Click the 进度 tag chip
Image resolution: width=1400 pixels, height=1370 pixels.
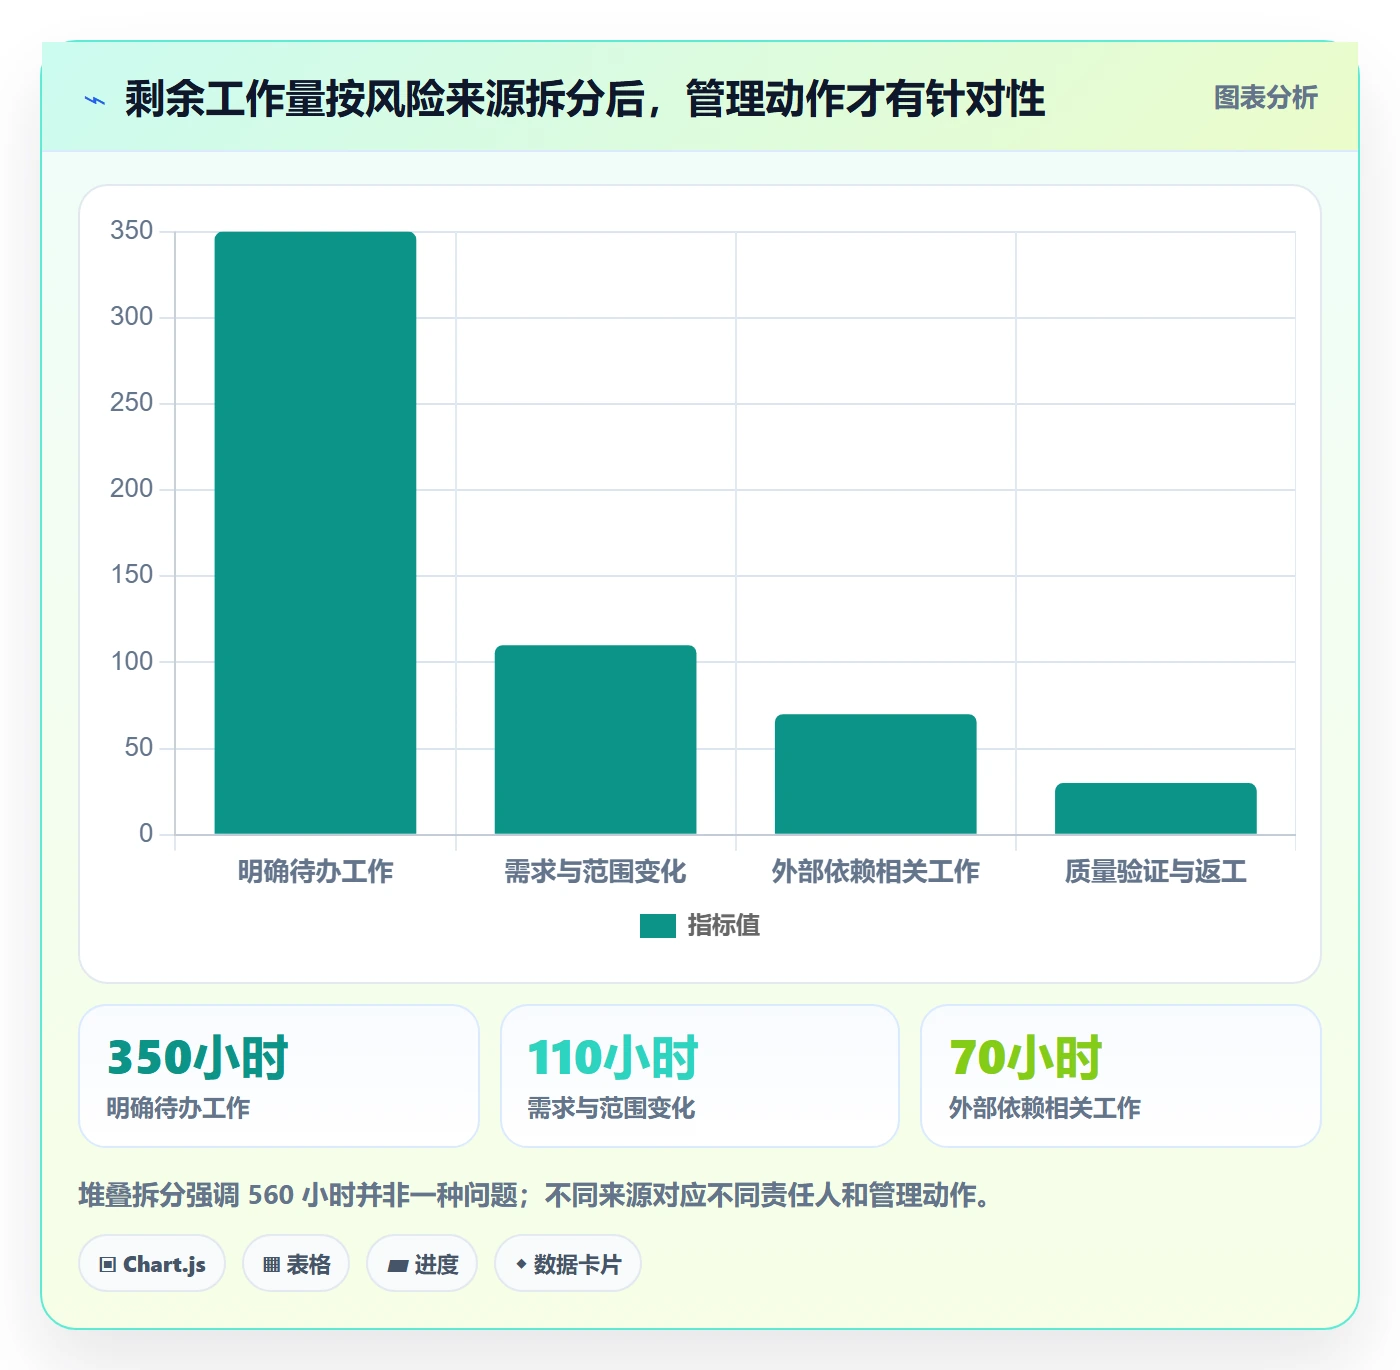(x=422, y=1264)
